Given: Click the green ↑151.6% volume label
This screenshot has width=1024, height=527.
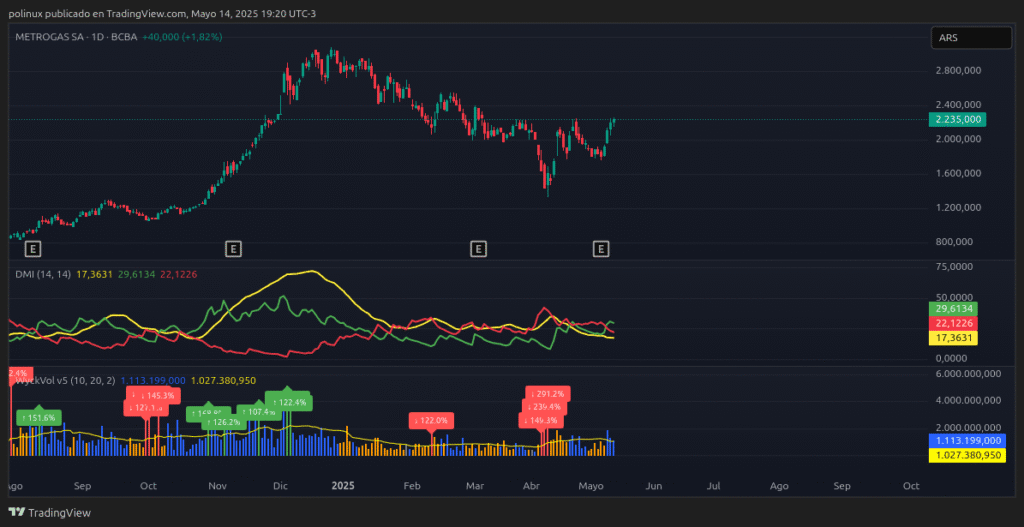Looking at the screenshot, I should click(39, 418).
